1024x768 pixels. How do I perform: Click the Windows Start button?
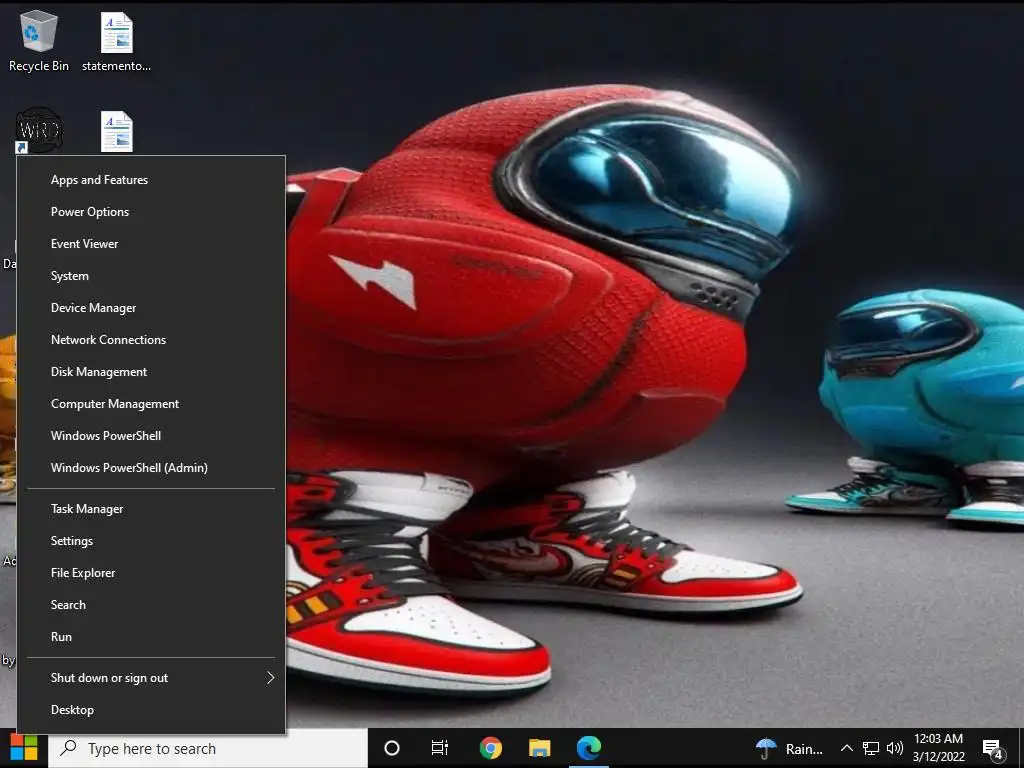24,748
